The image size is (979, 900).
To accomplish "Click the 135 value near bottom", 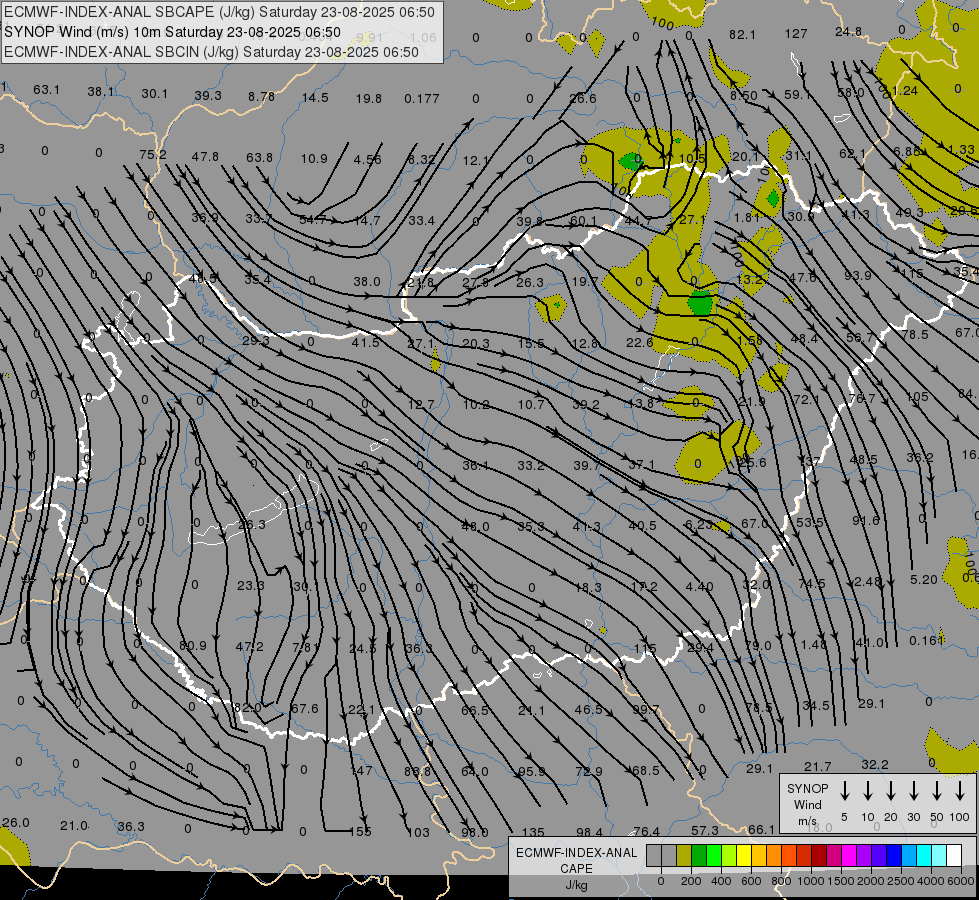I will 533,833.
